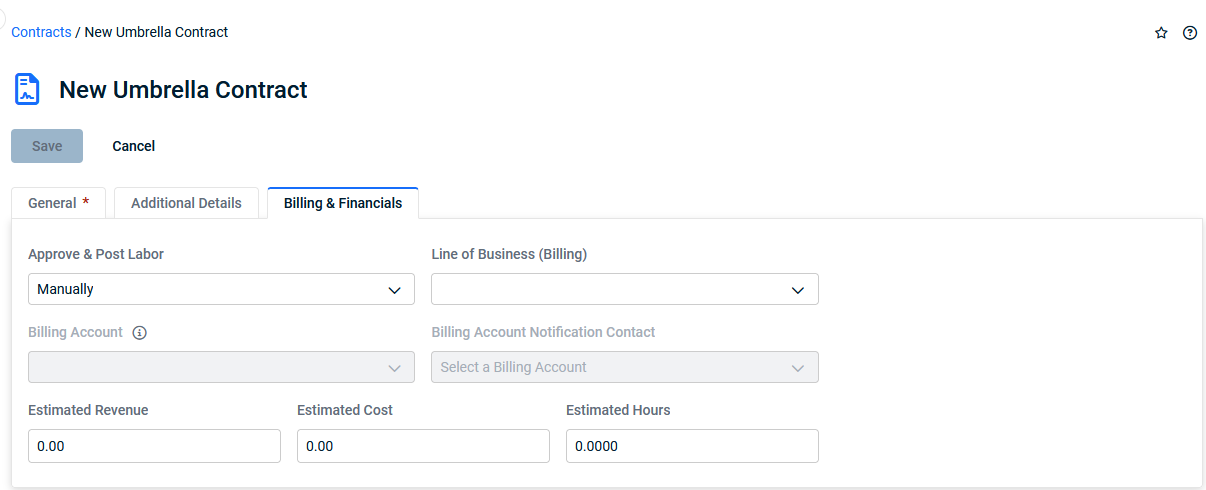Screen dimensions: 1206x490
Task: Click the Billing Account Notification Contact label
Action: [543, 332]
